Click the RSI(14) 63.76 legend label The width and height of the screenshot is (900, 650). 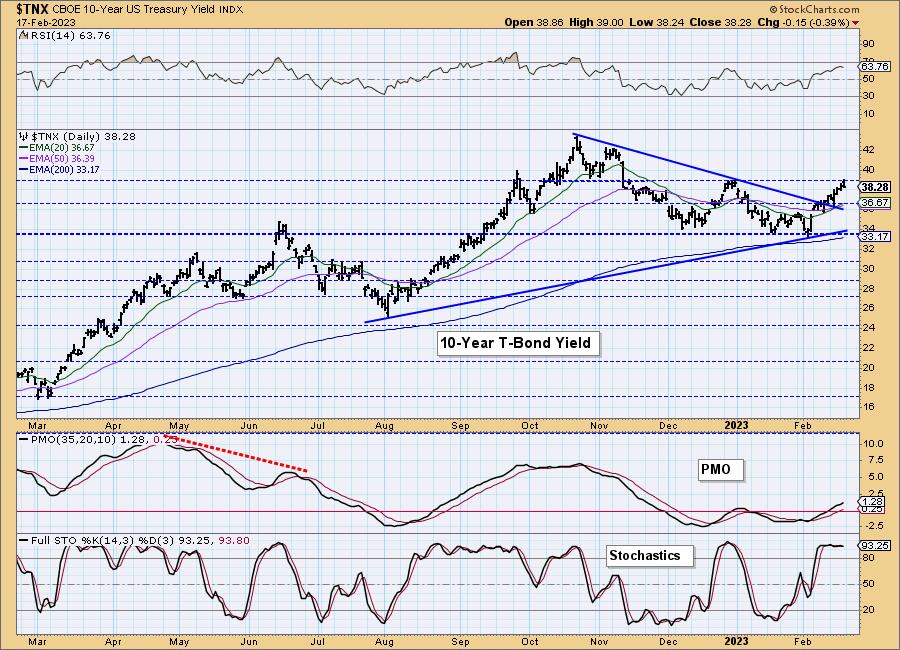tap(69, 36)
